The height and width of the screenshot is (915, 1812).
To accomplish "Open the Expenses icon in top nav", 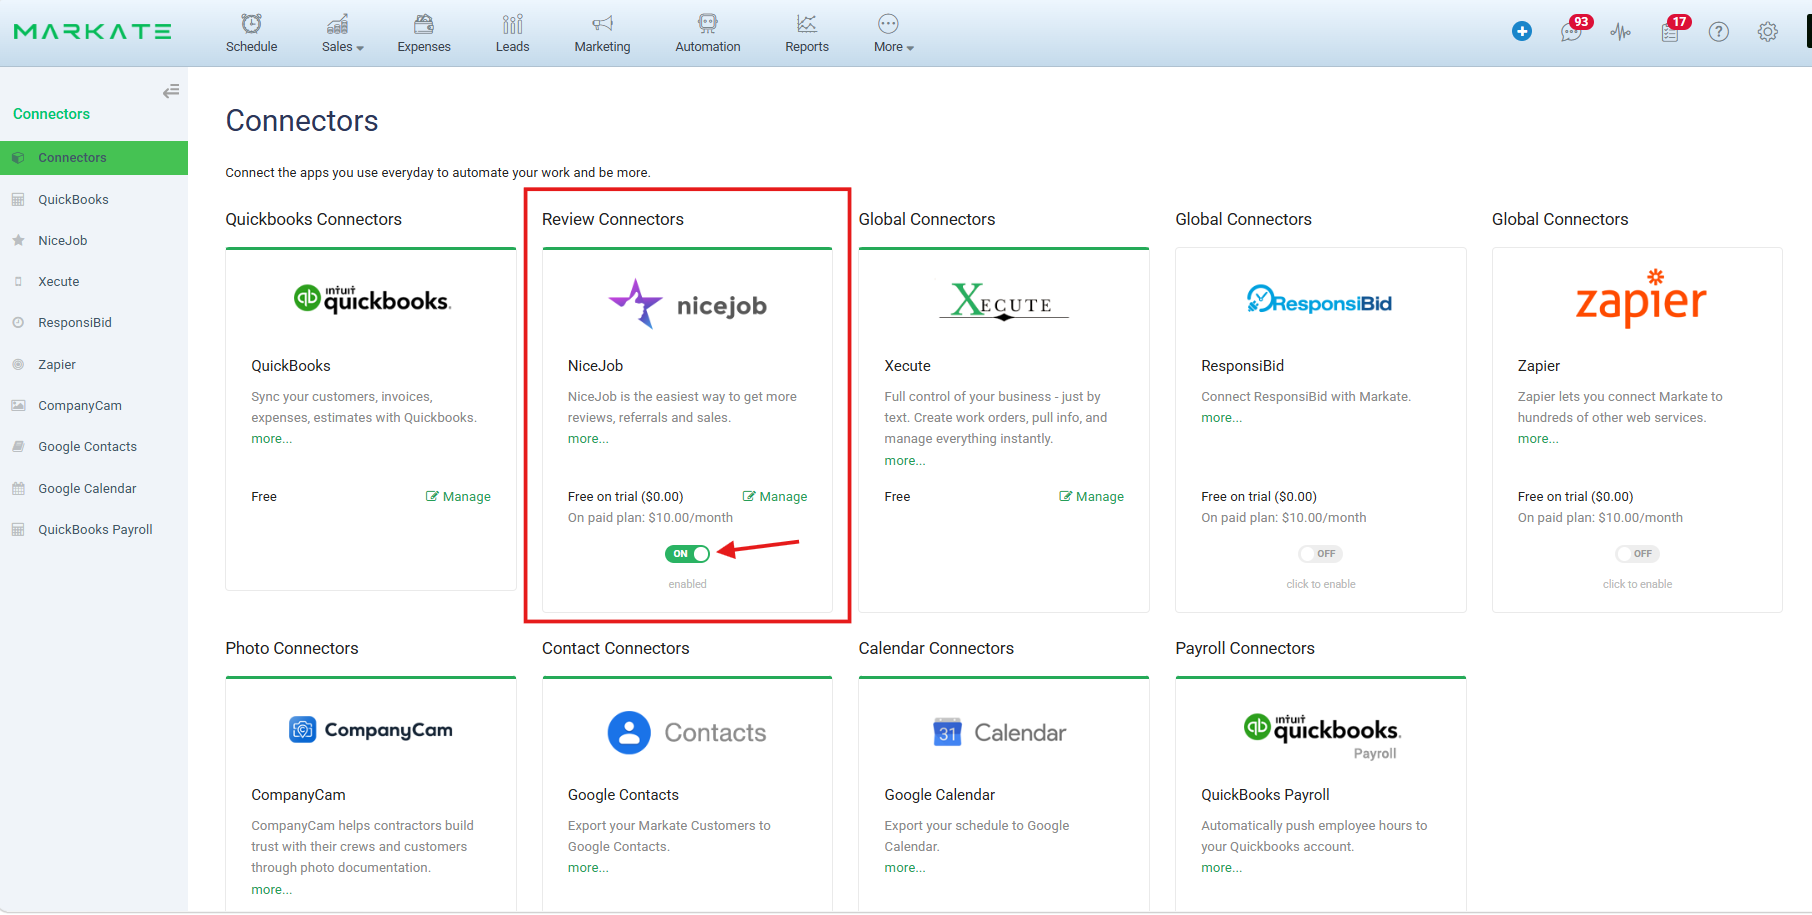I will tap(424, 23).
